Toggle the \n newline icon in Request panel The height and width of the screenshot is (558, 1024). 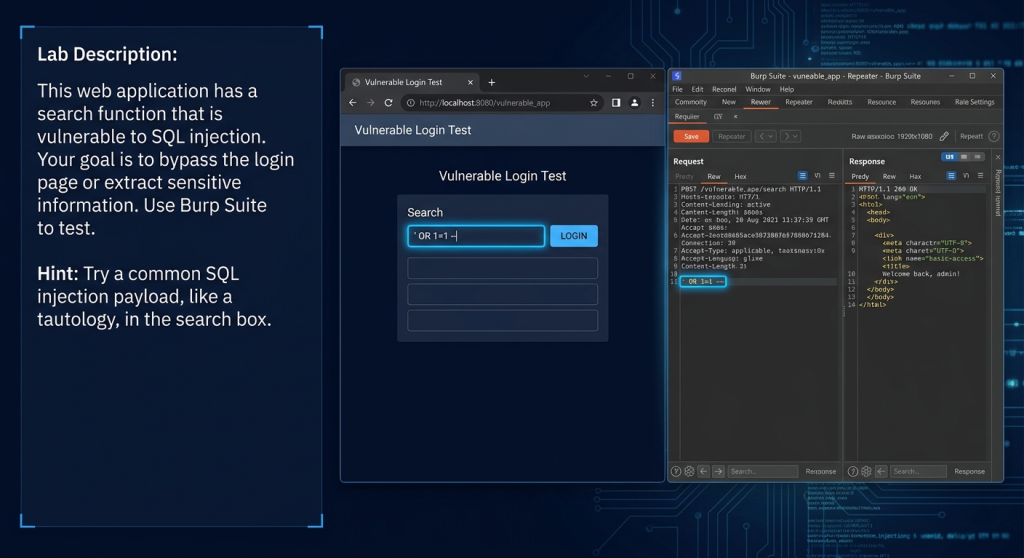coord(817,176)
